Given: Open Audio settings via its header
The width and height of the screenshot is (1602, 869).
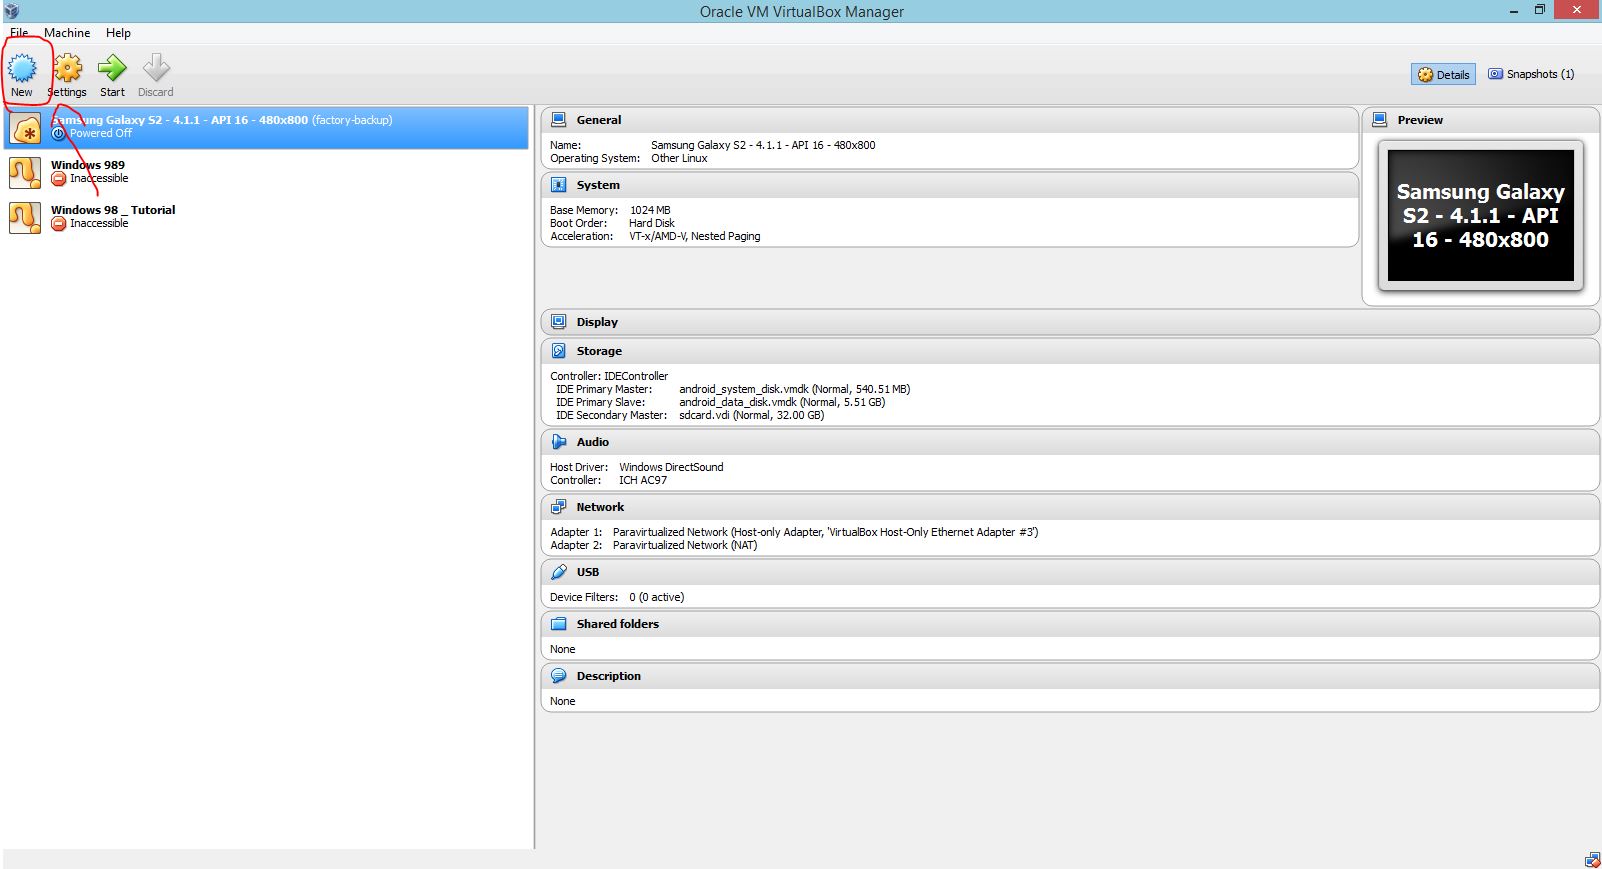Looking at the screenshot, I should 1070,442.
